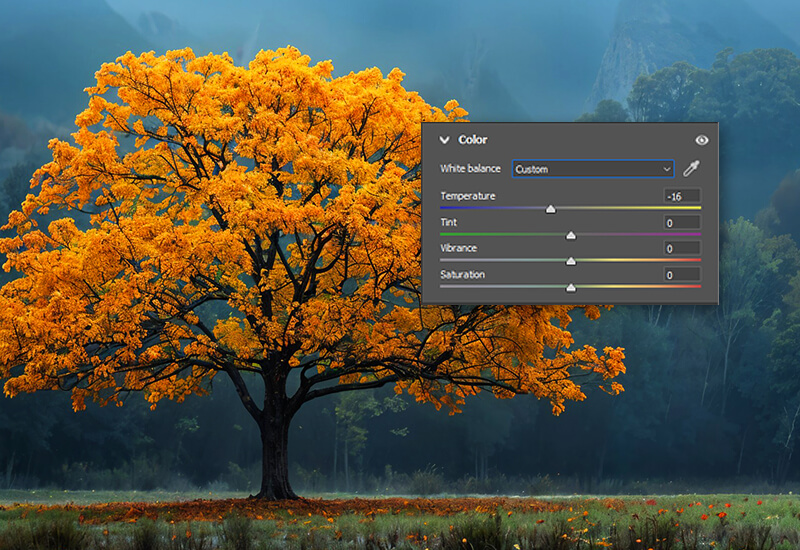Click the Temperature label text
The image size is (800, 550).
tap(467, 196)
